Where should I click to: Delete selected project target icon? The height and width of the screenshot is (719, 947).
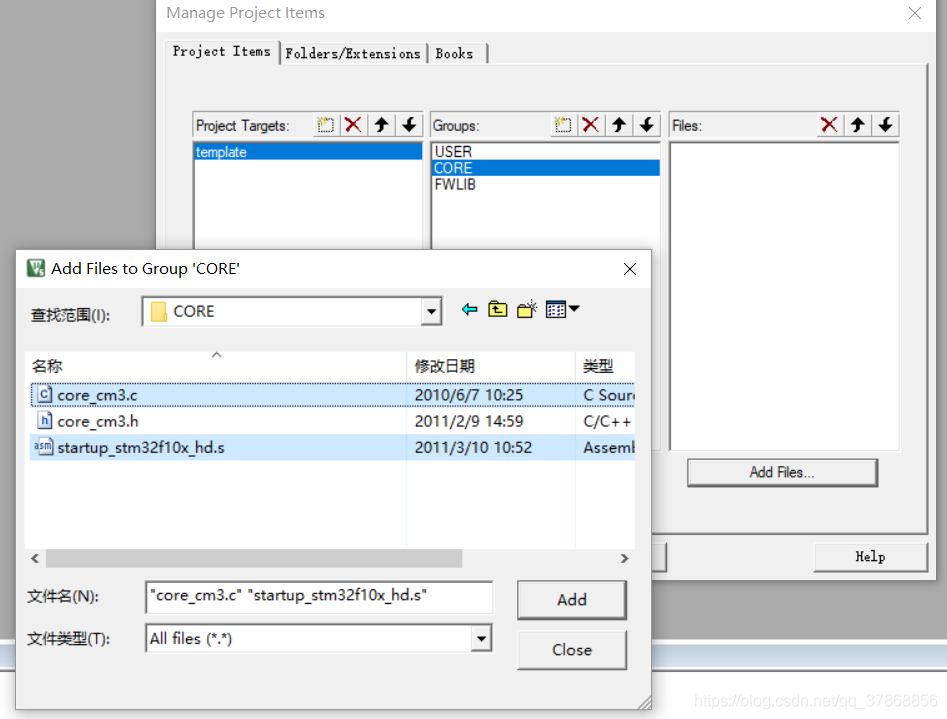click(x=353, y=125)
